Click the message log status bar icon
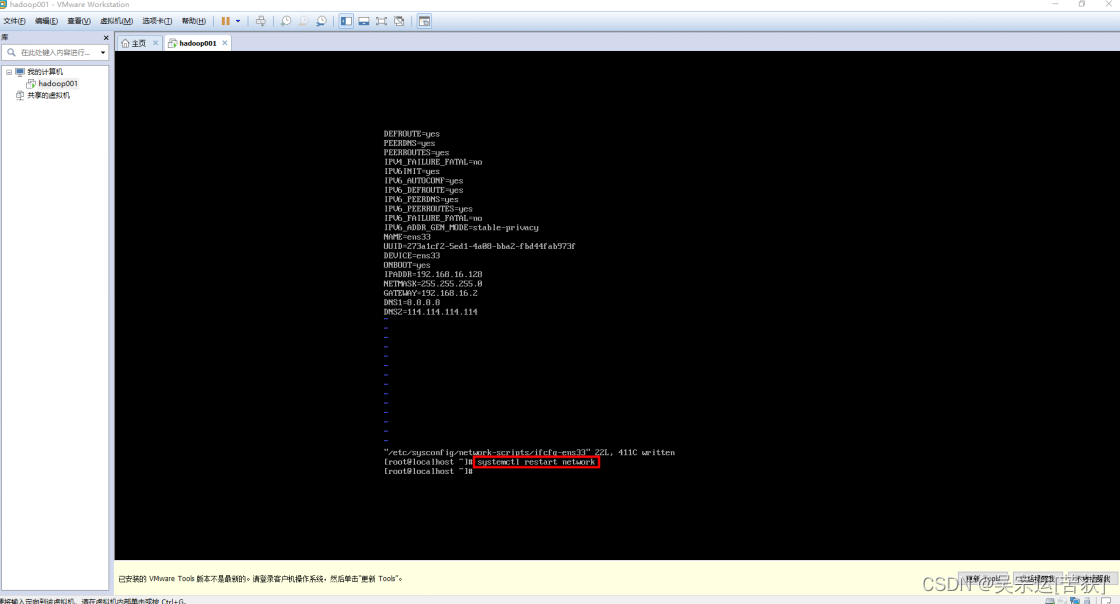The width and height of the screenshot is (1120, 604). point(1106,601)
